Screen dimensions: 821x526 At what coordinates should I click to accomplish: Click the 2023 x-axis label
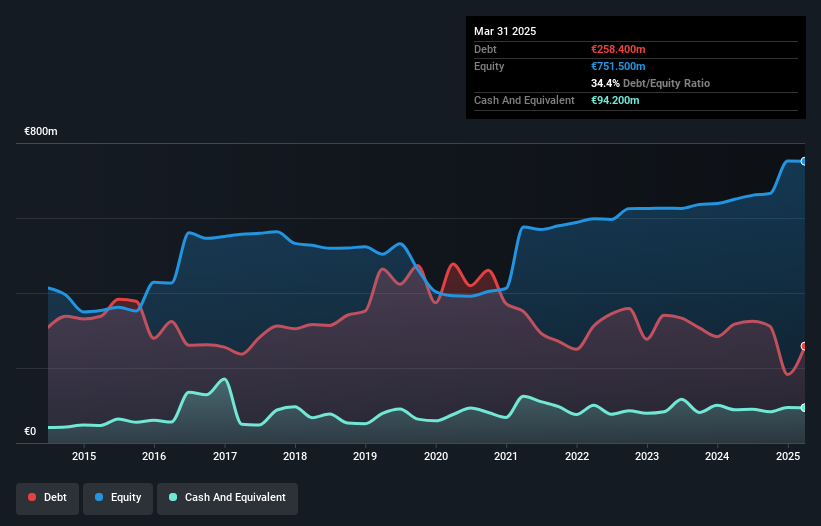(647, 456)
